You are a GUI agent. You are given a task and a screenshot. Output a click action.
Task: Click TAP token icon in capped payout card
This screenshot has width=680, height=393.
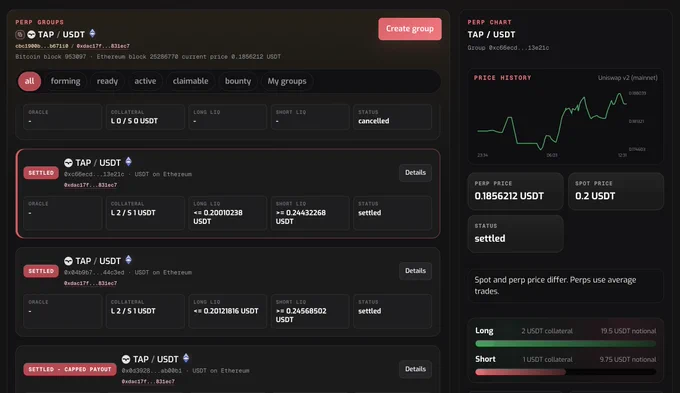(x=126, y=359)
